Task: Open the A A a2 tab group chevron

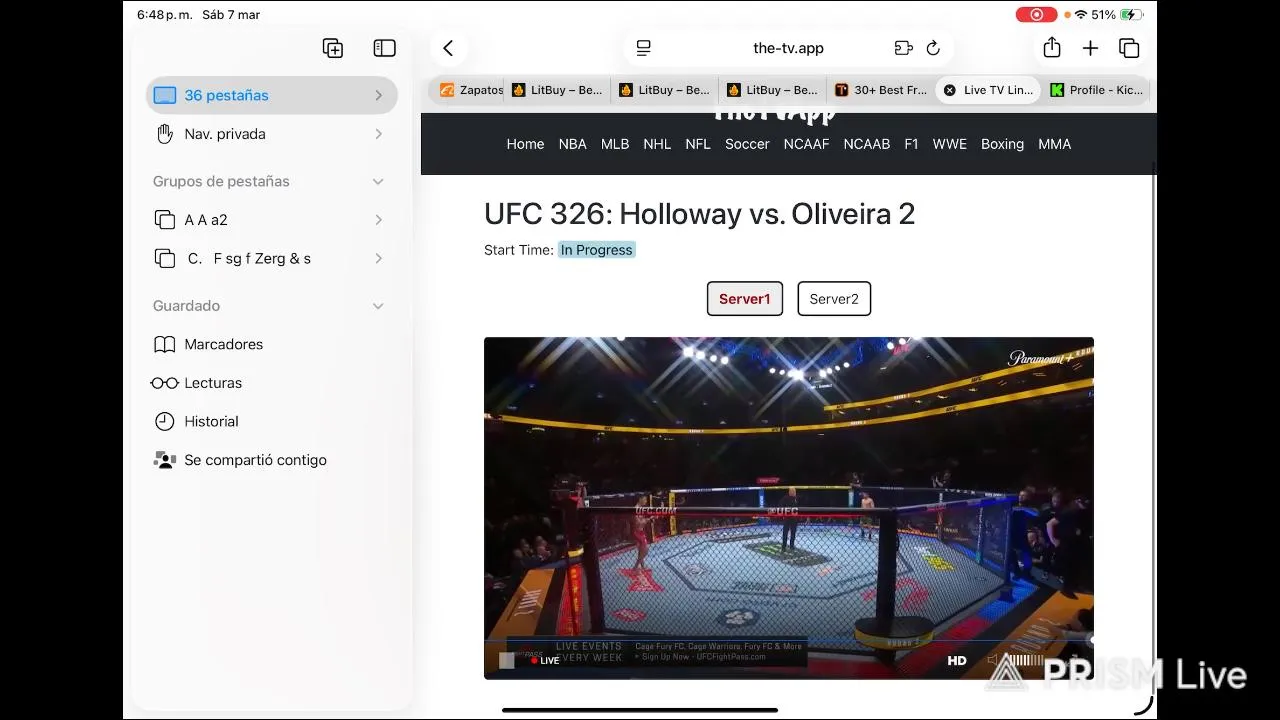Action: (378, 220)
